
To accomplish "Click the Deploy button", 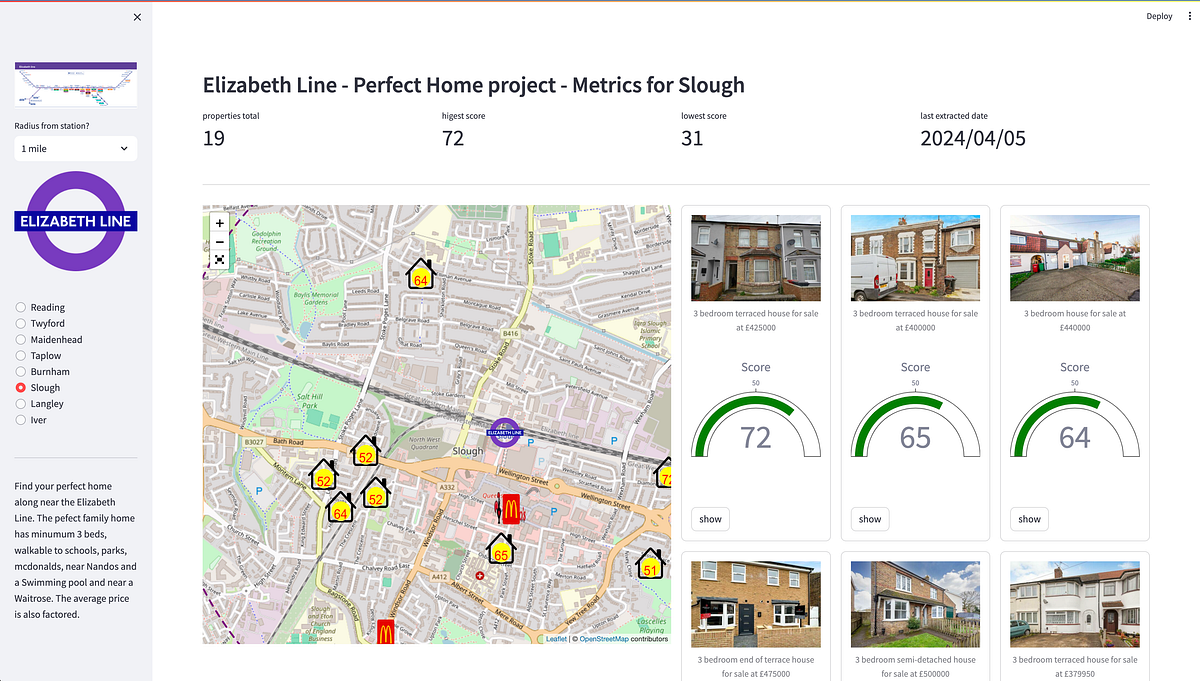I will click(x=1159, y=16).
